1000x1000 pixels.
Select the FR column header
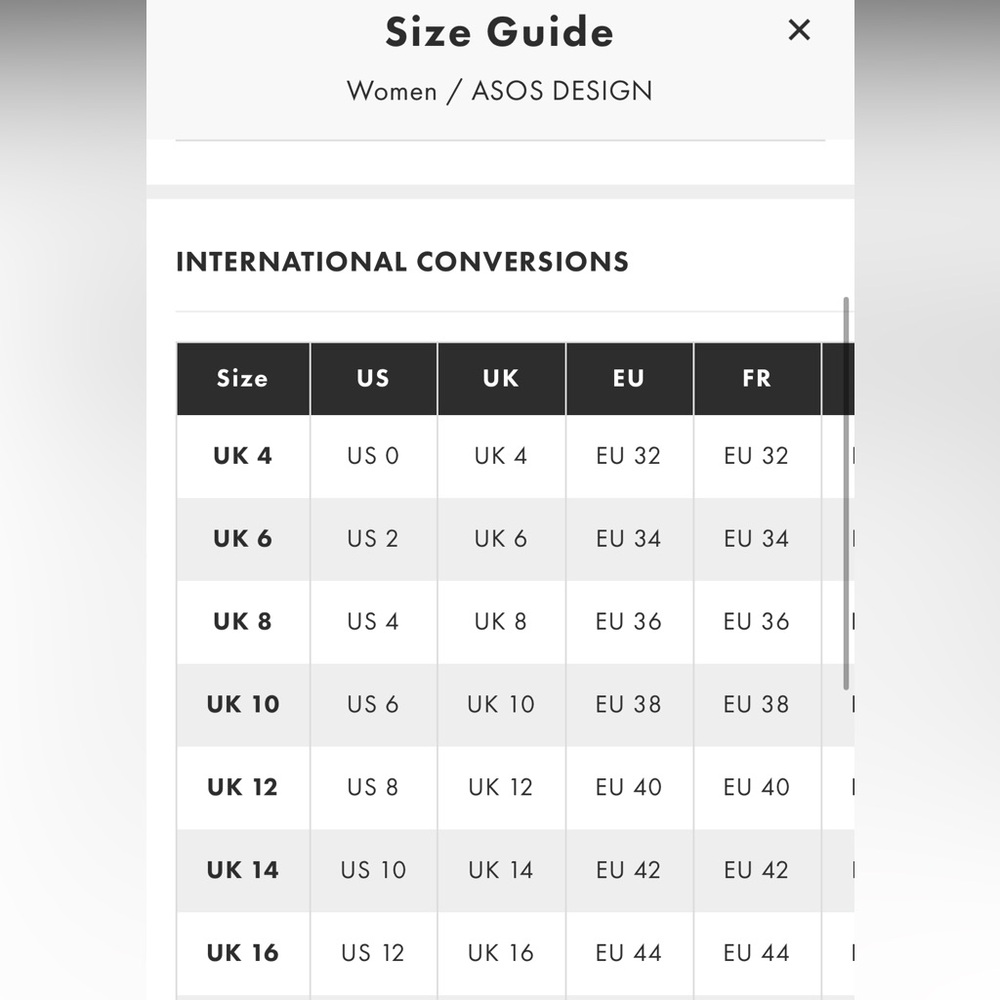pos(757,379)
